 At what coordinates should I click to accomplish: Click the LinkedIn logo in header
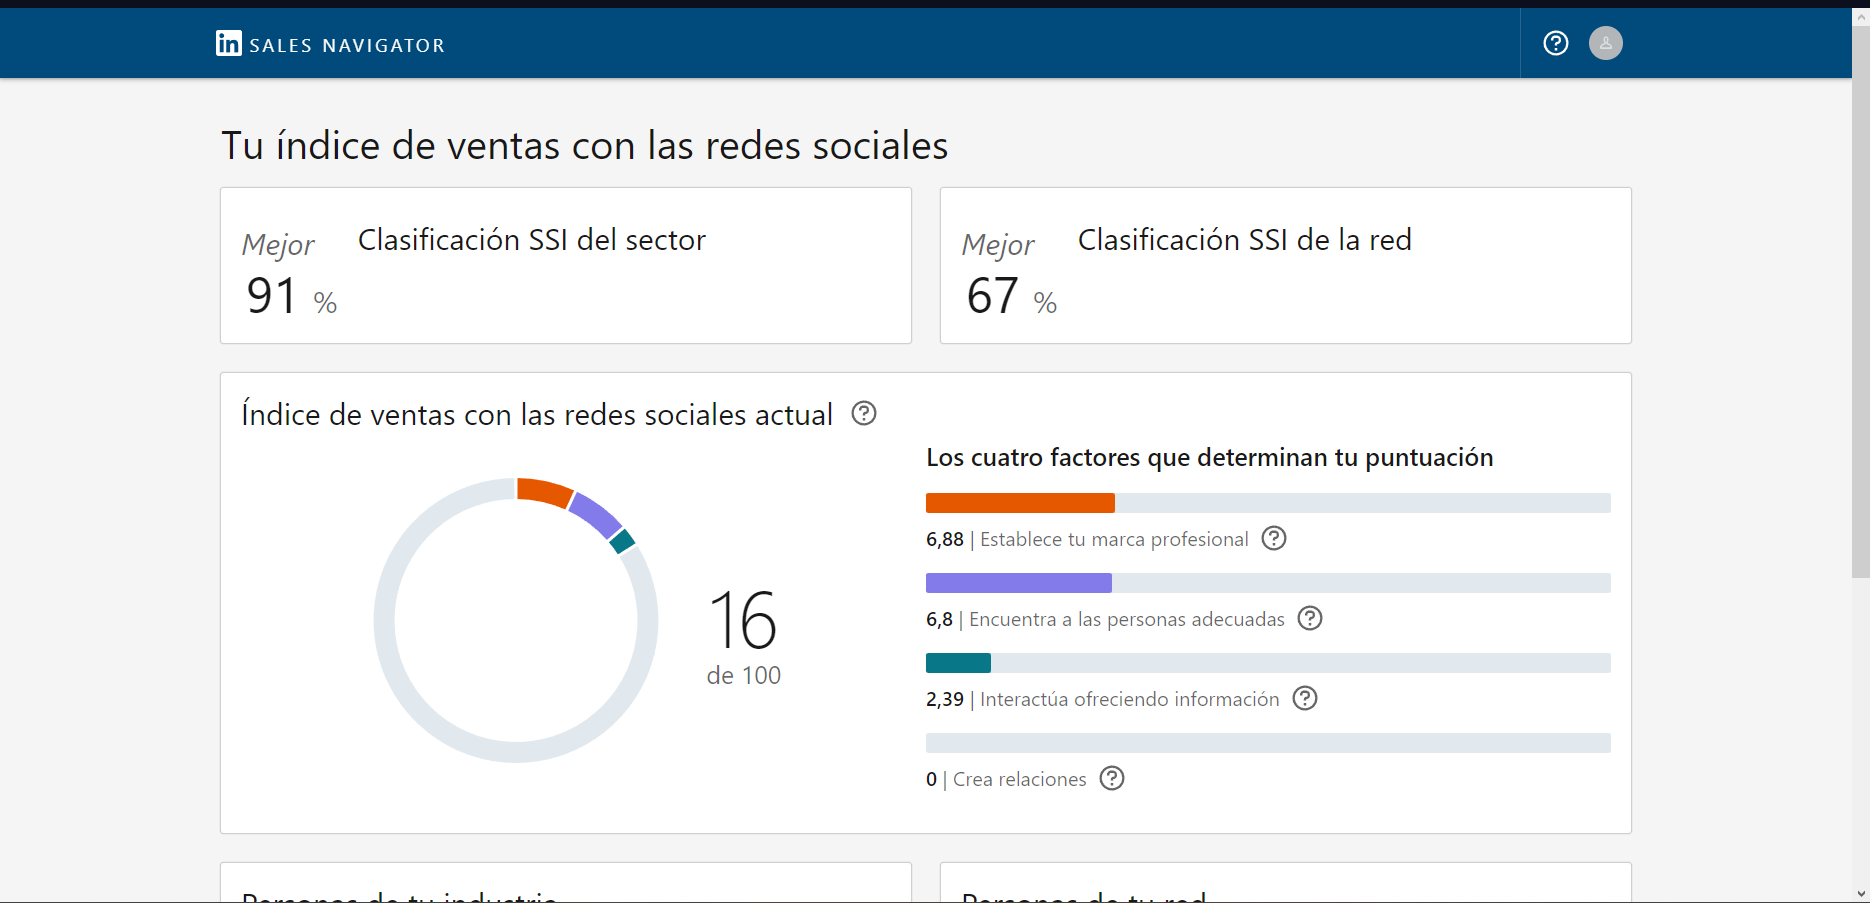coord(228,43)
